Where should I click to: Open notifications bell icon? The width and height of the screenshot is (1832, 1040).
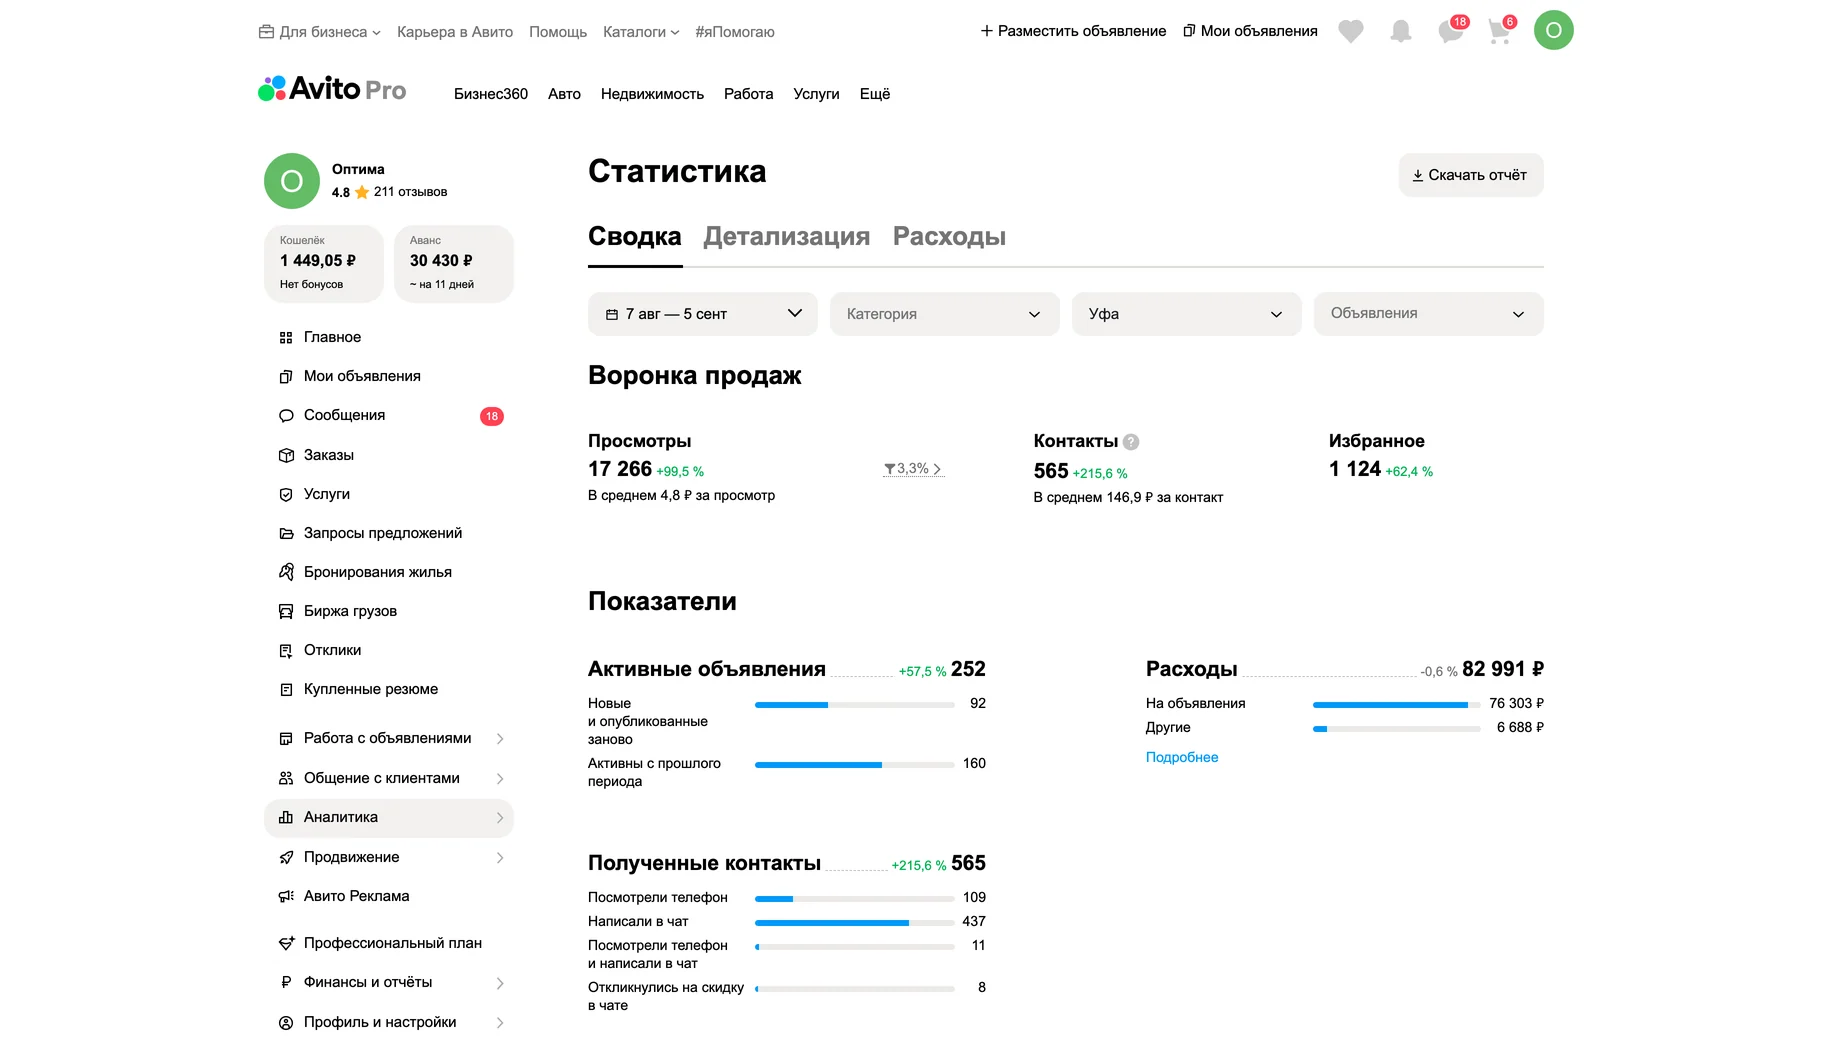pos(1401,32)
